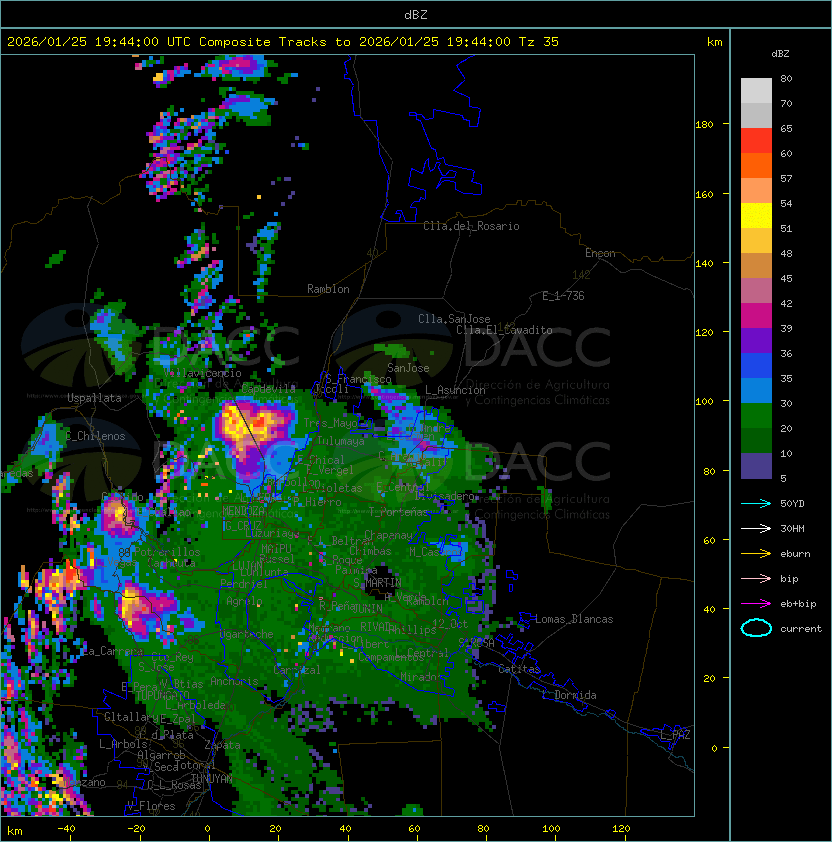
Task: Click the pink bip arrow in legend
Action: coord(756,578)
